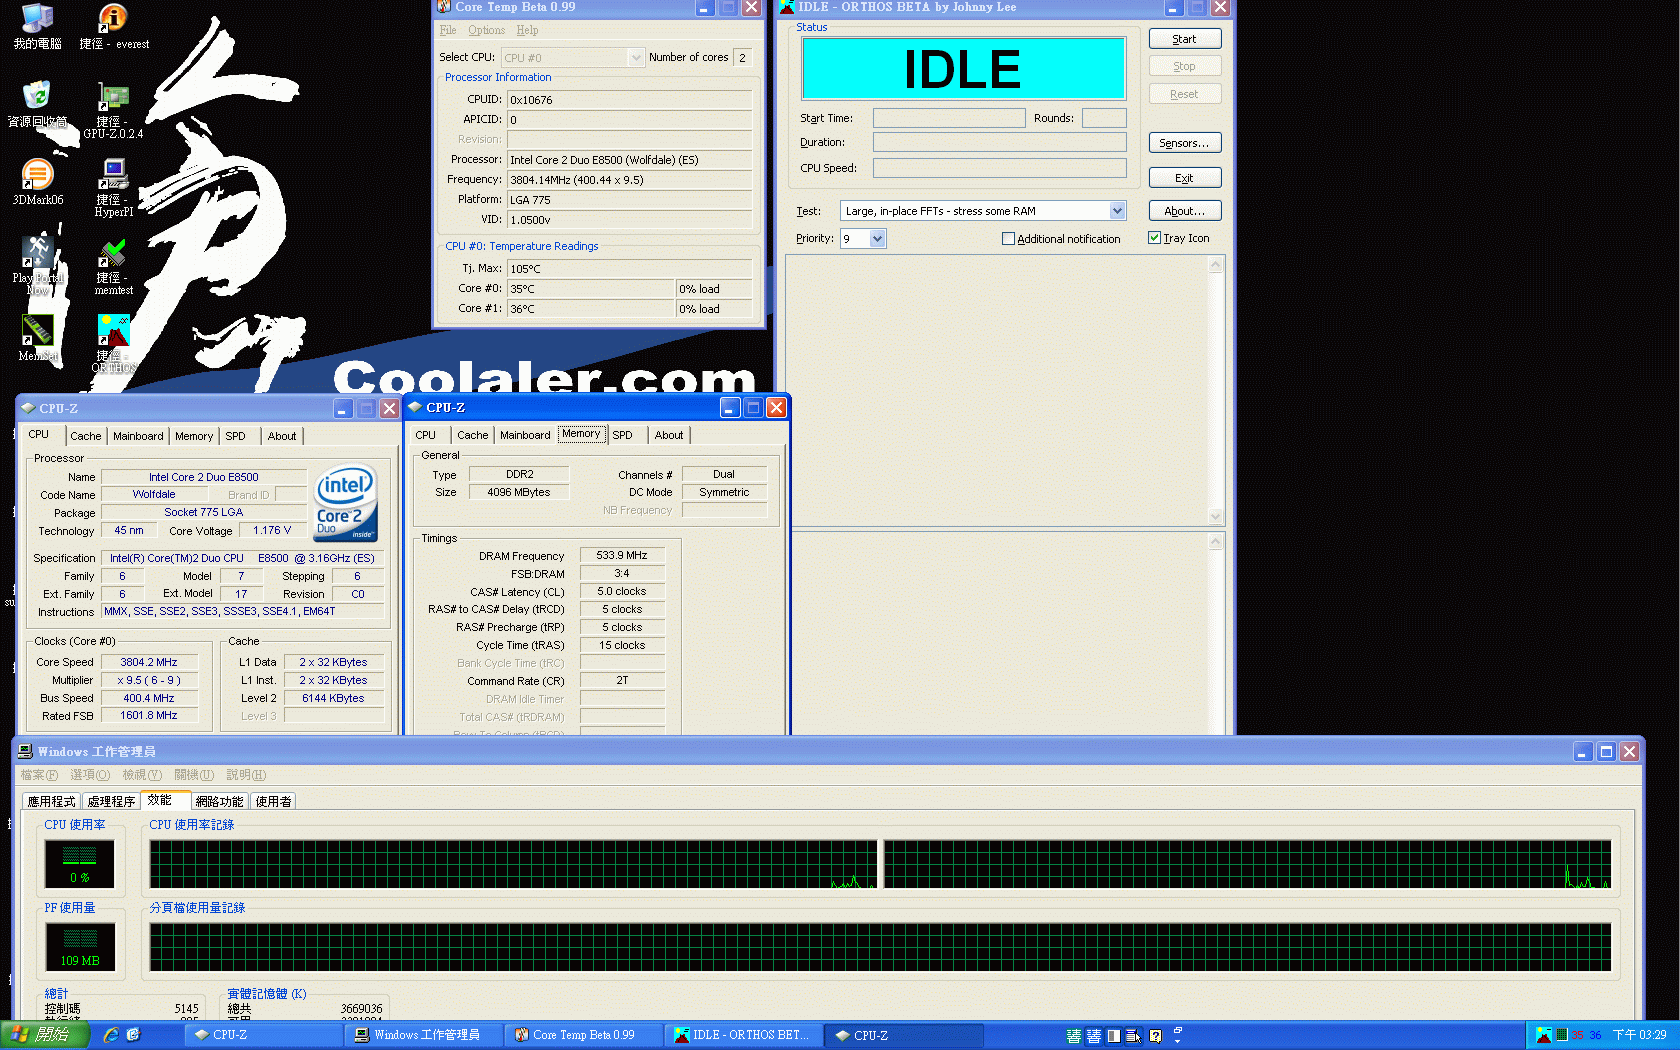
Task: Click the Start Time field in ORTHOS
Action: click(949, 118)
